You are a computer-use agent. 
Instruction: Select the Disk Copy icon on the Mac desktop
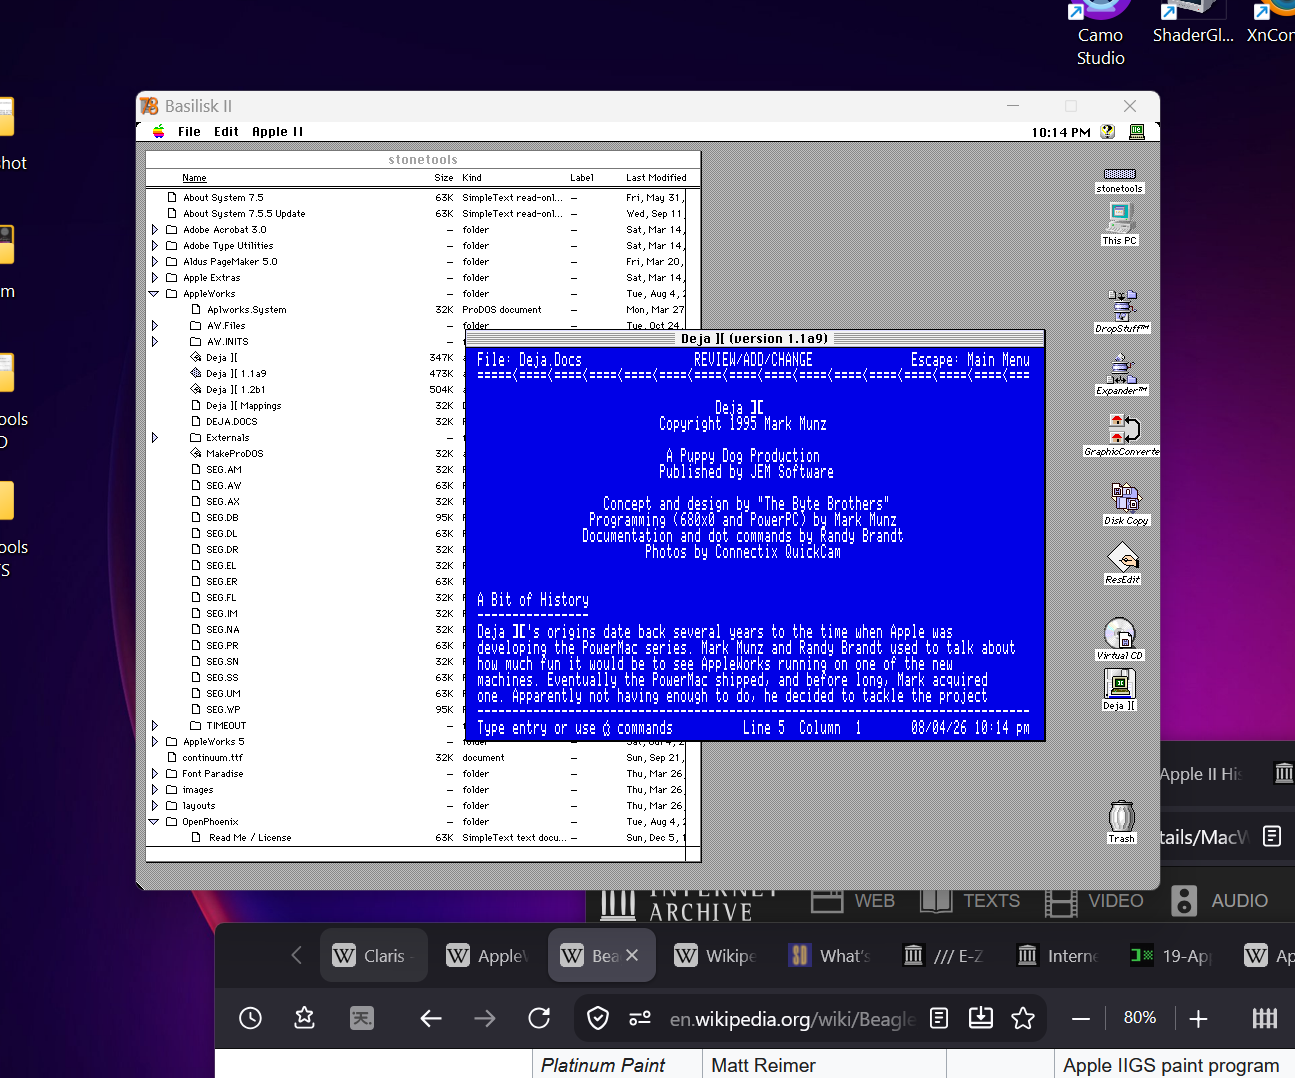coord(1126,504)
